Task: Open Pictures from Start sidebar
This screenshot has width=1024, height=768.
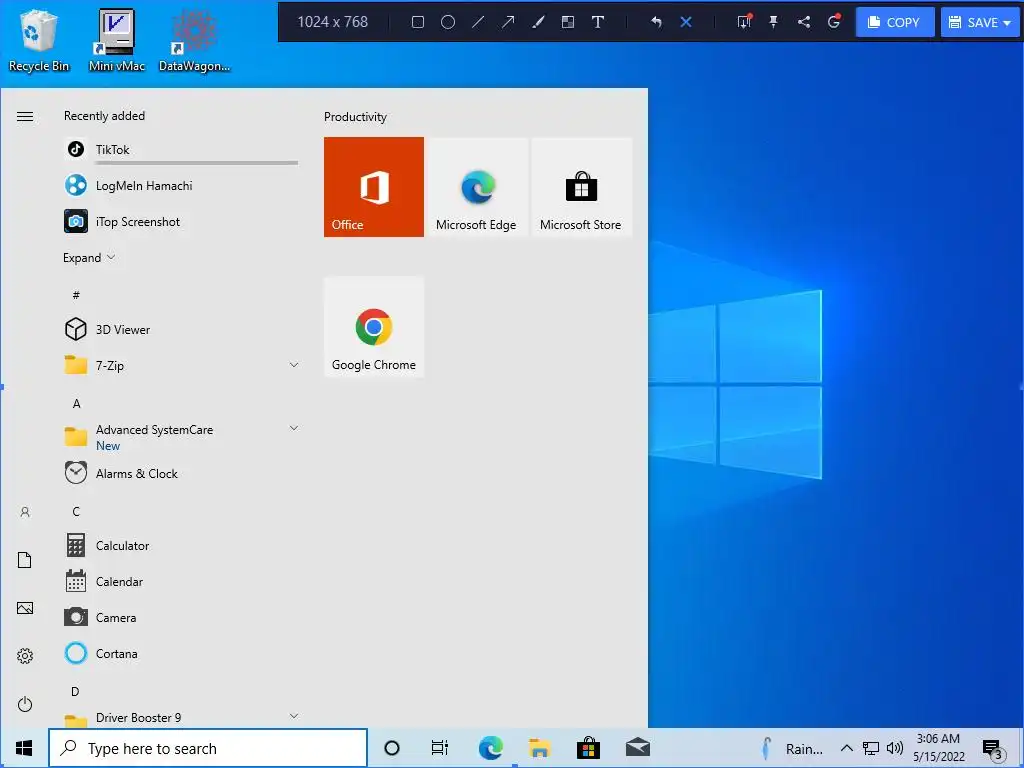Action: pos(25,608)
